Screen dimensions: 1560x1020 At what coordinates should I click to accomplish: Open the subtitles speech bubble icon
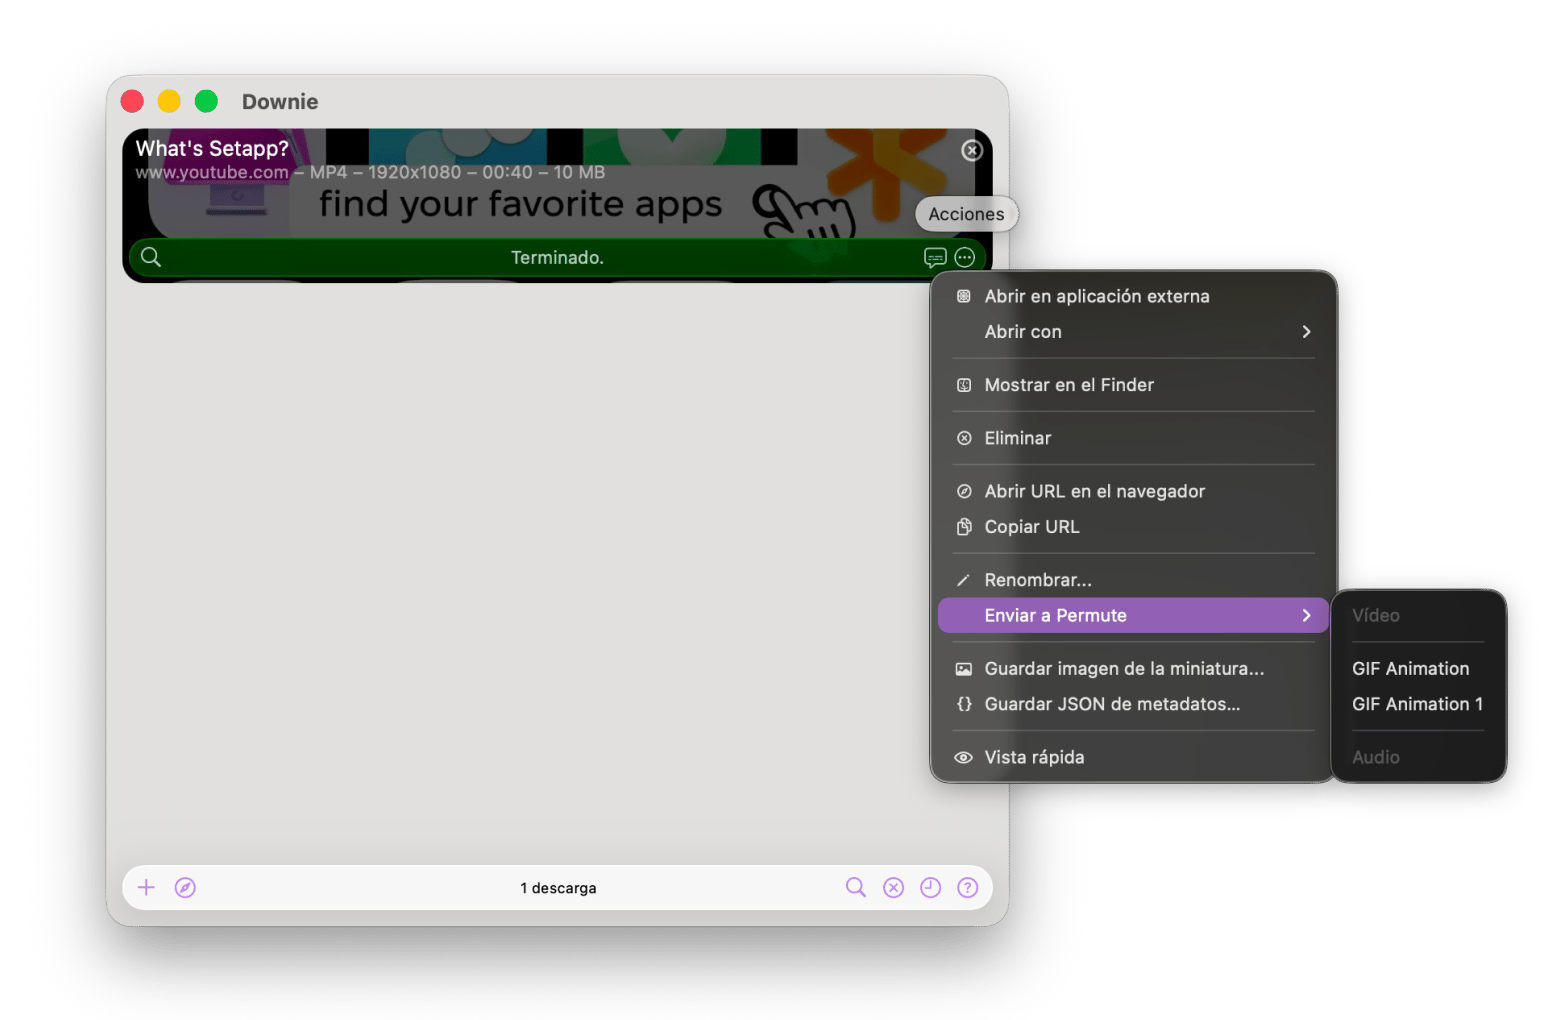(935, 258)
